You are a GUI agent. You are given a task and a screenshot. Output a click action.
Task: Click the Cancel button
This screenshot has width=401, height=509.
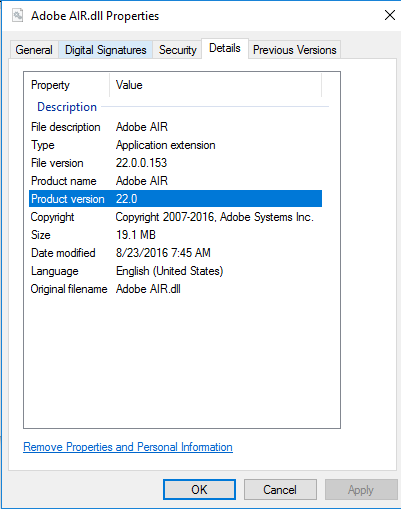(280, 490)
